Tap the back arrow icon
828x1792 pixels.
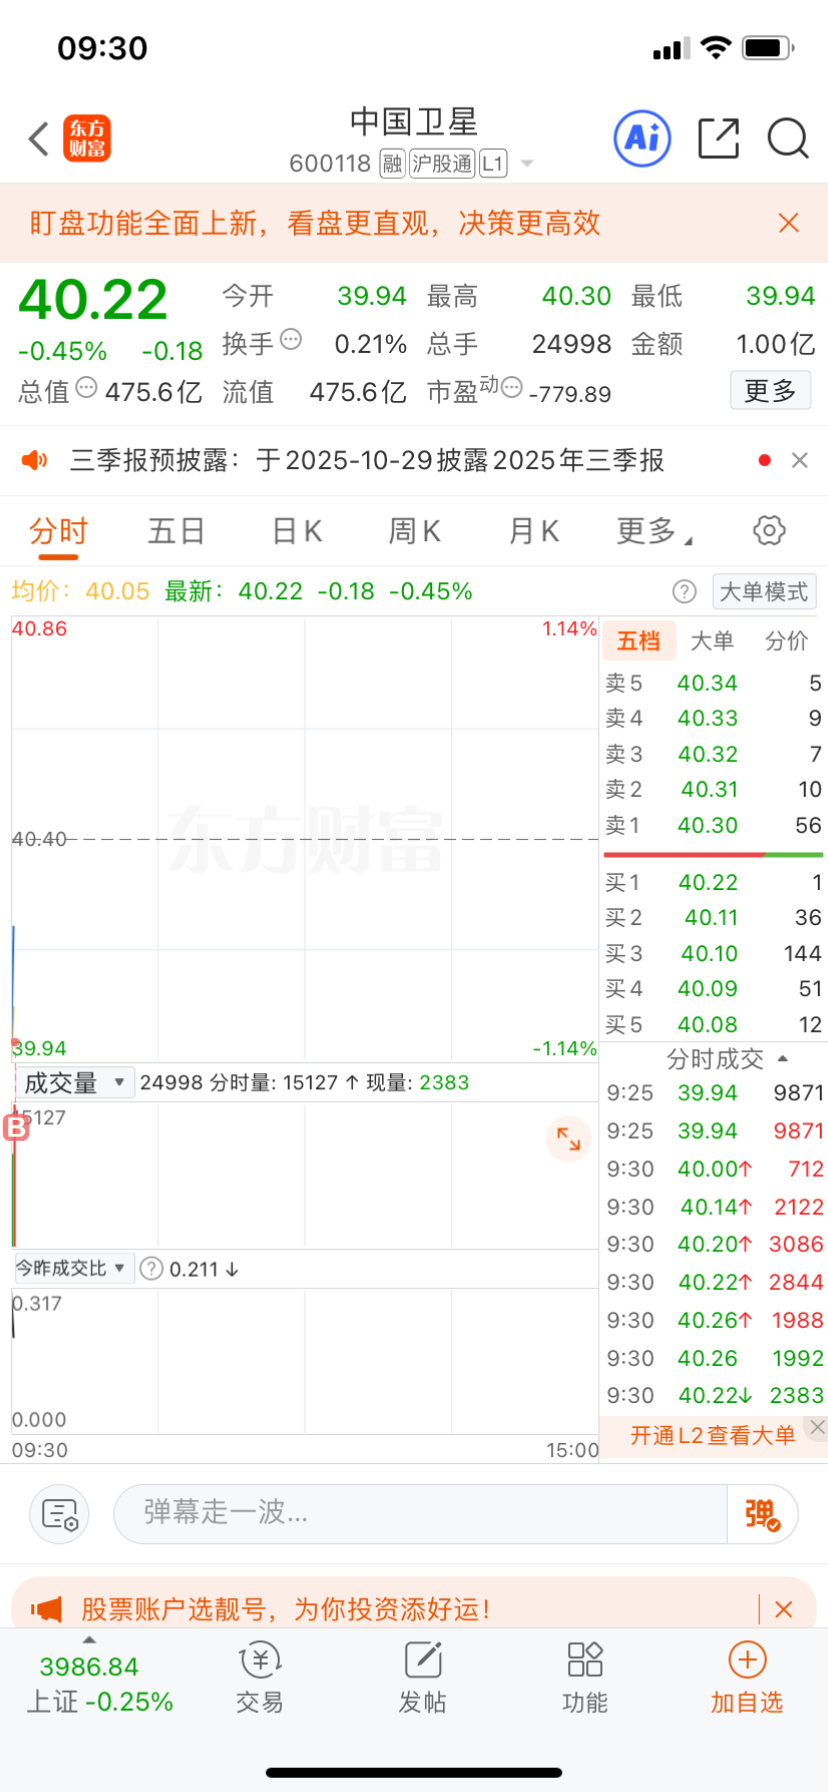tap(38, 139)
